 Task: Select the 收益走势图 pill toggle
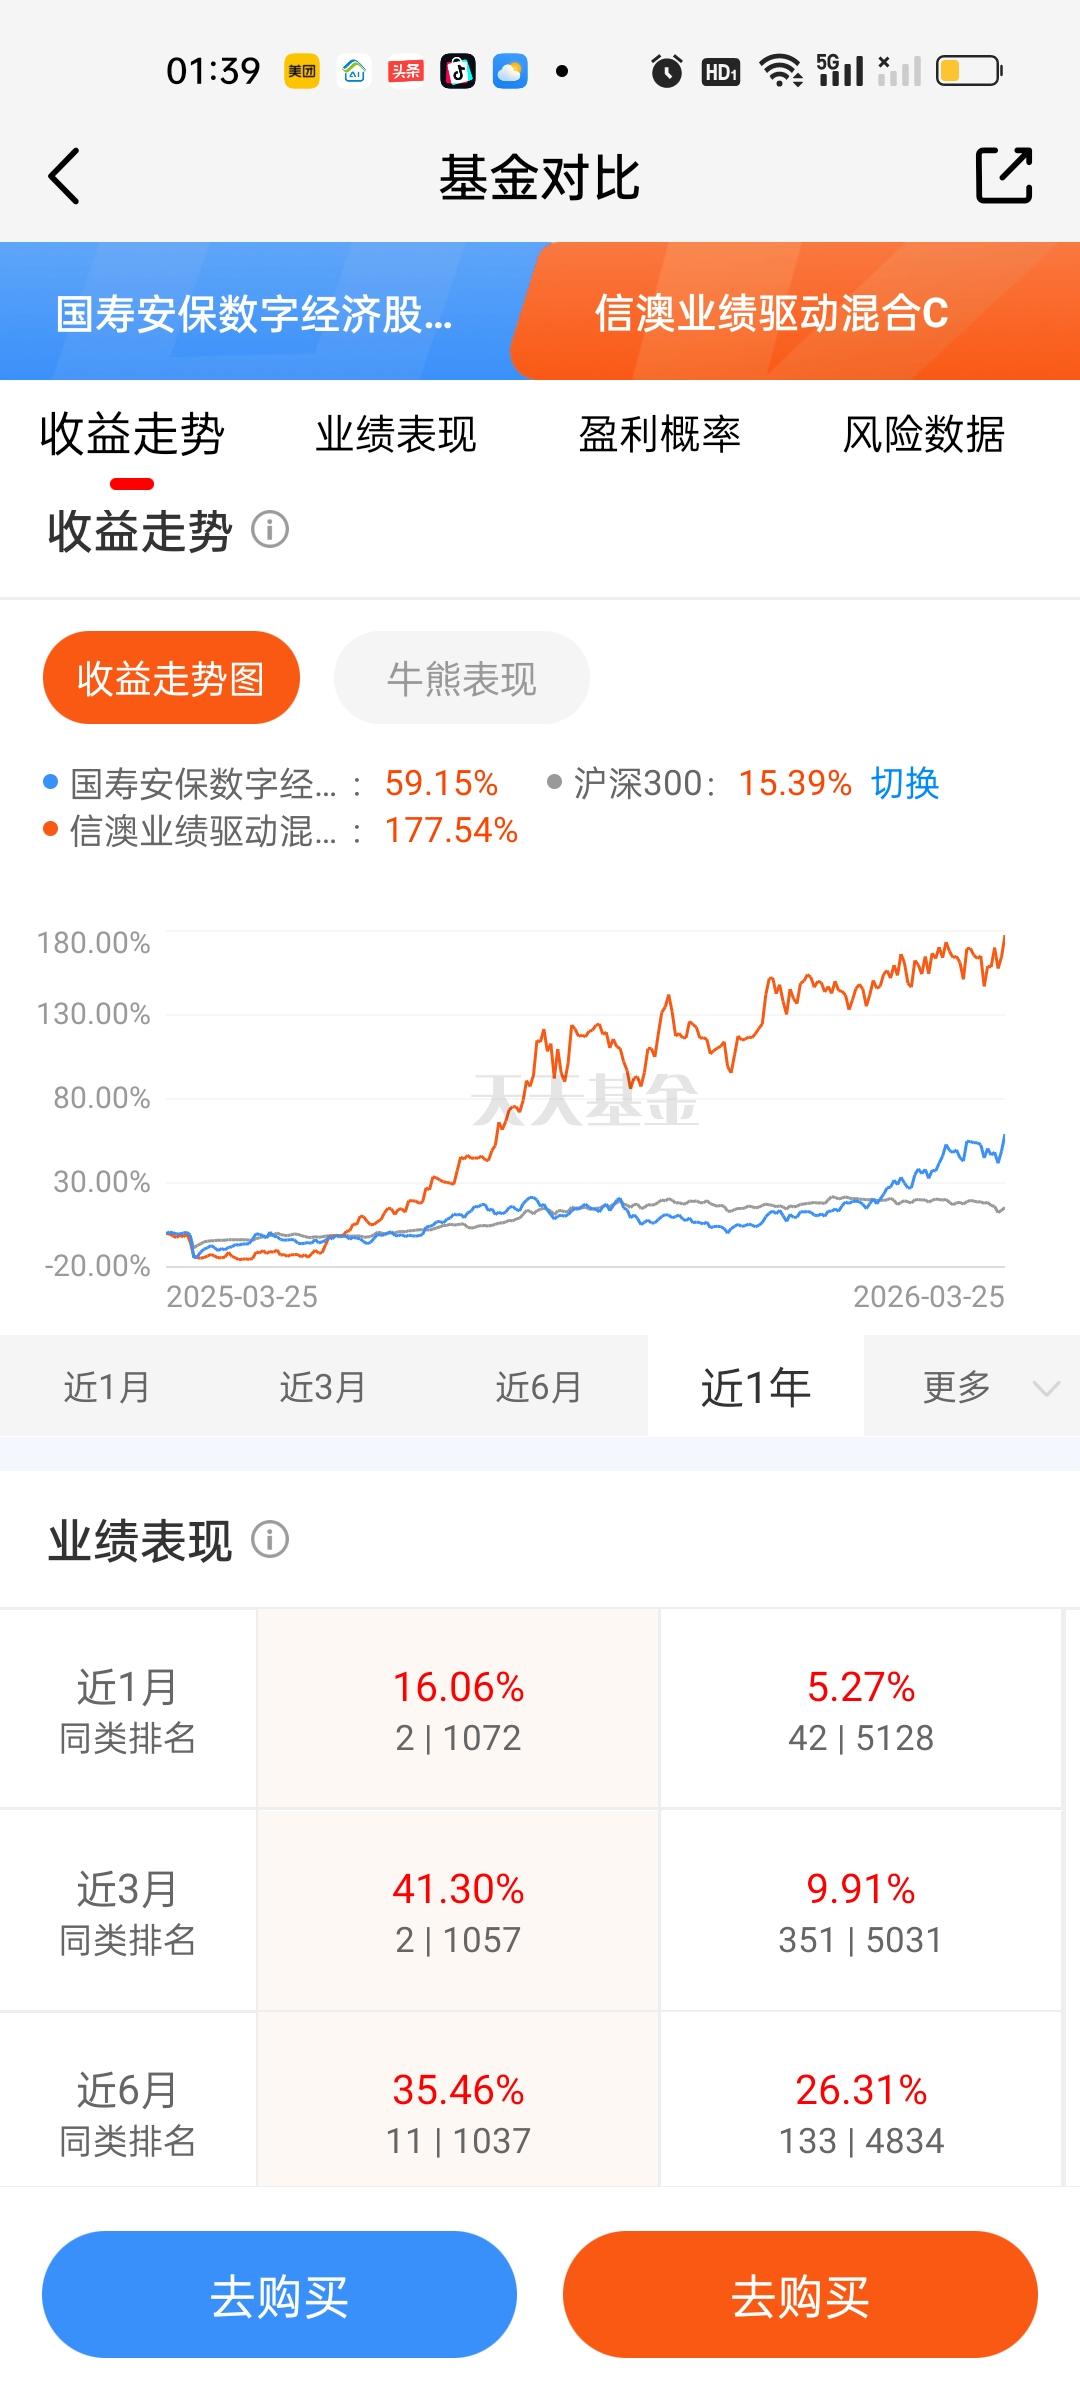171,678
